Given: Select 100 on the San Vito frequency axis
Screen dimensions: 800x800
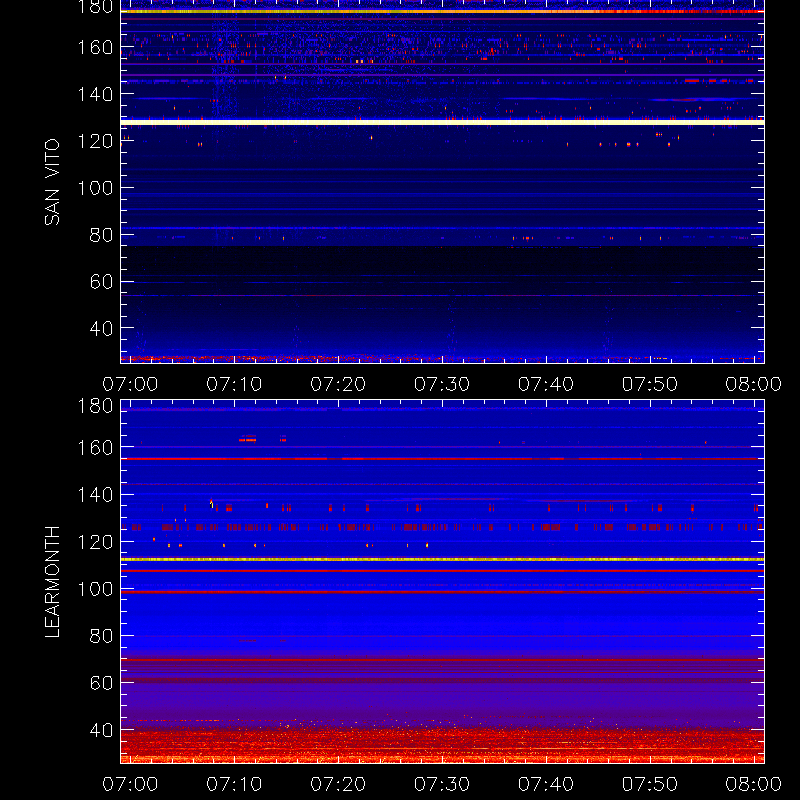Looking at the screenshot, I should coord(95,188).
